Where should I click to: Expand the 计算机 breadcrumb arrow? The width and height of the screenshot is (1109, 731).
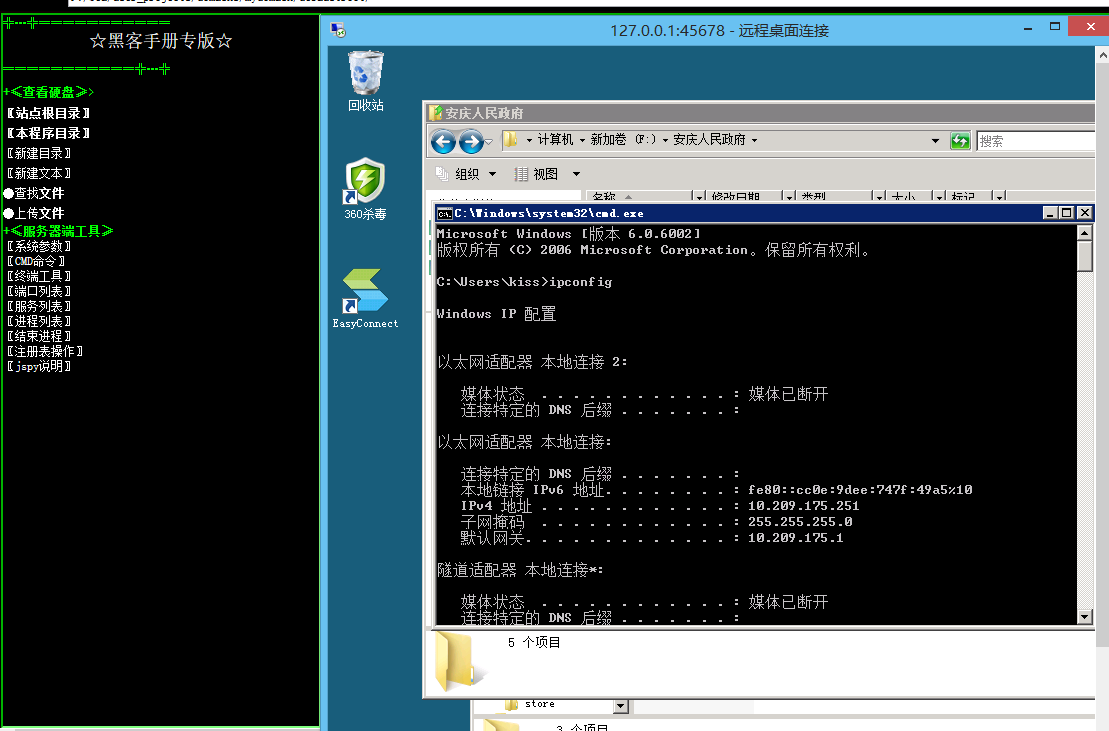(x=582, y=140)
